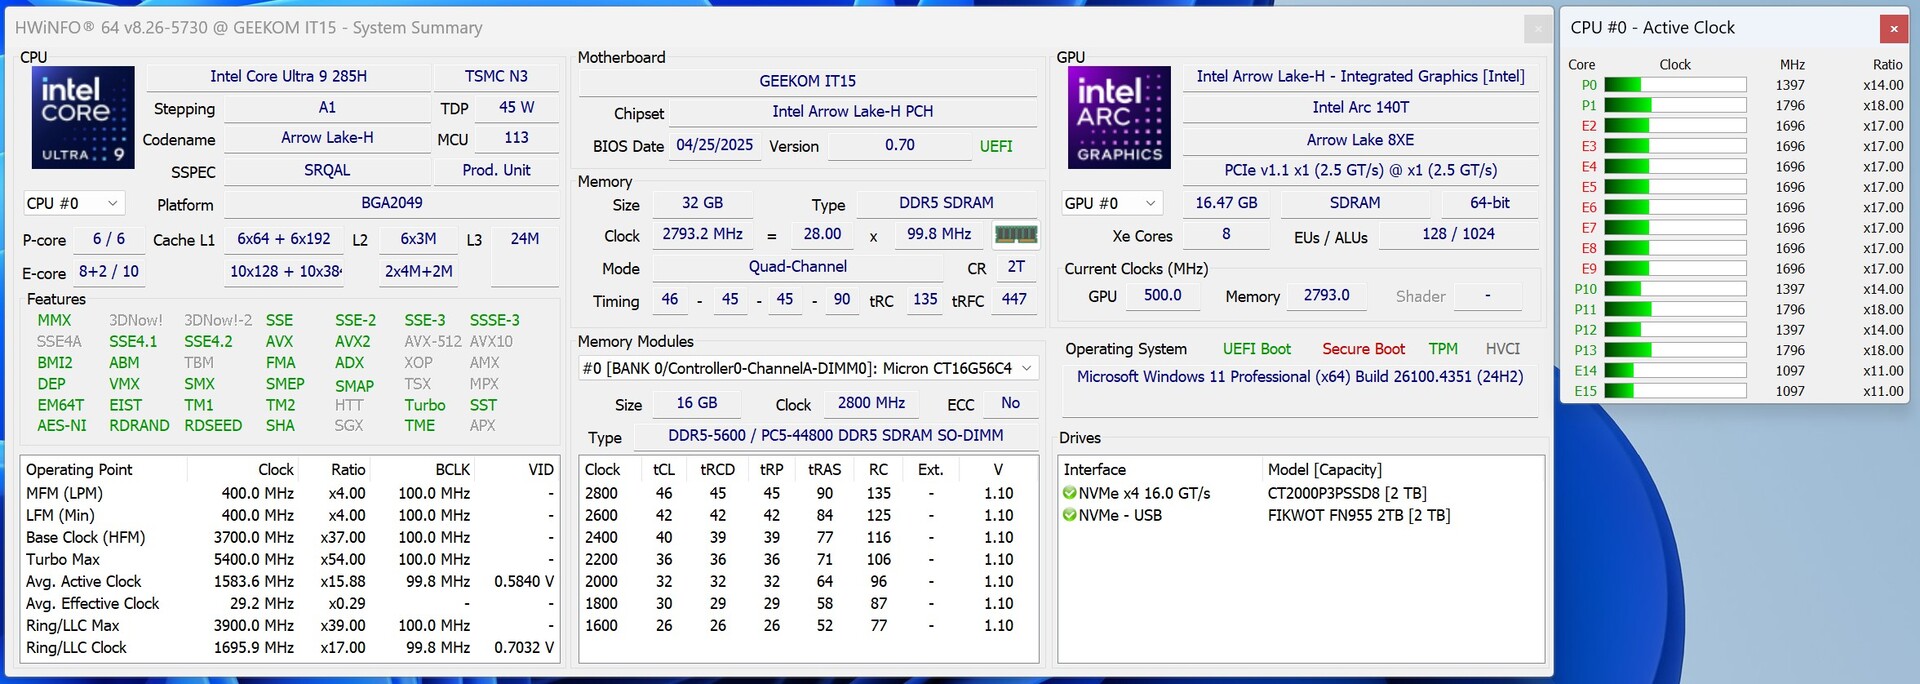Click the E14 core clock bar
1920x684 pixels.
[1675, 370]
